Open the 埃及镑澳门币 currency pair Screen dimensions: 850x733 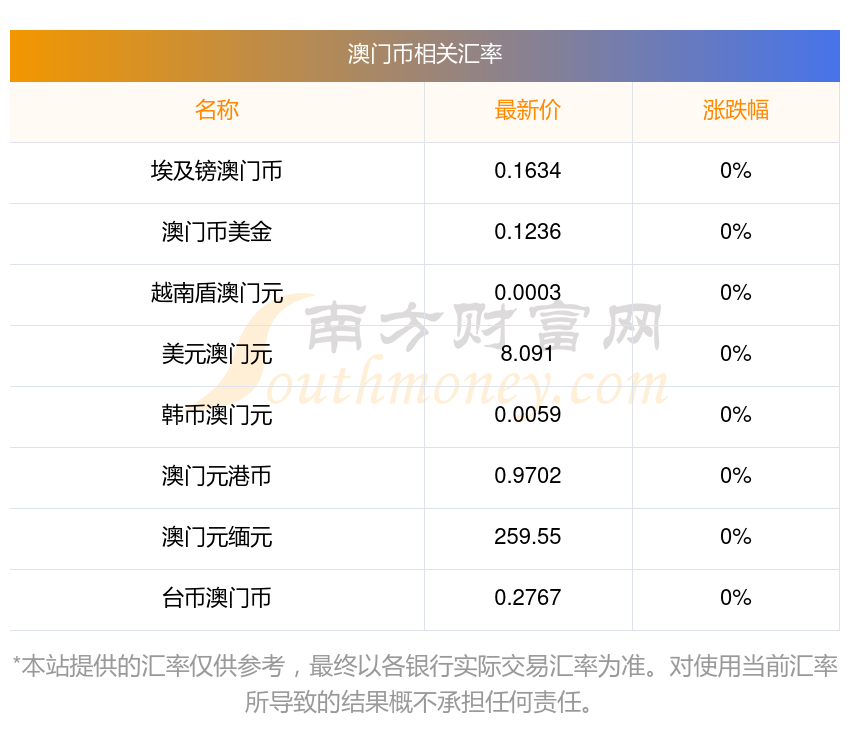[x=217, y=171]
